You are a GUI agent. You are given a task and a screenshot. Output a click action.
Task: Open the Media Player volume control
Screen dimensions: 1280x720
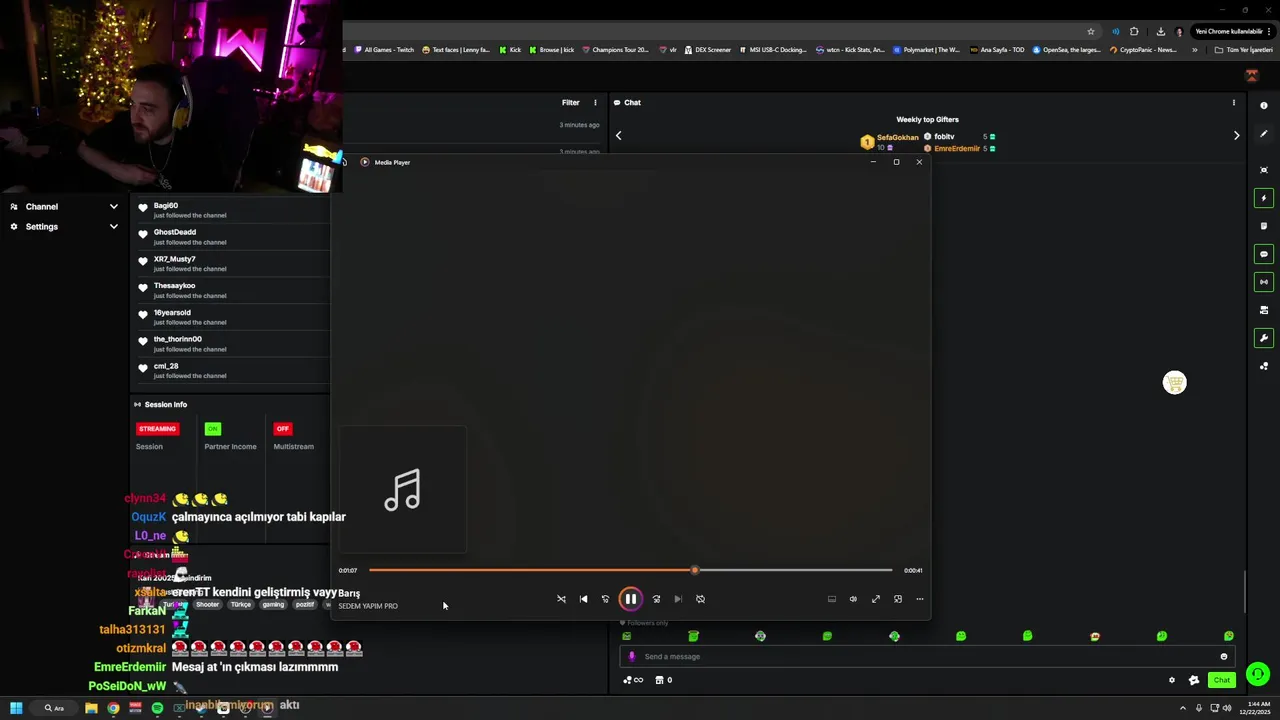(853, 599)
